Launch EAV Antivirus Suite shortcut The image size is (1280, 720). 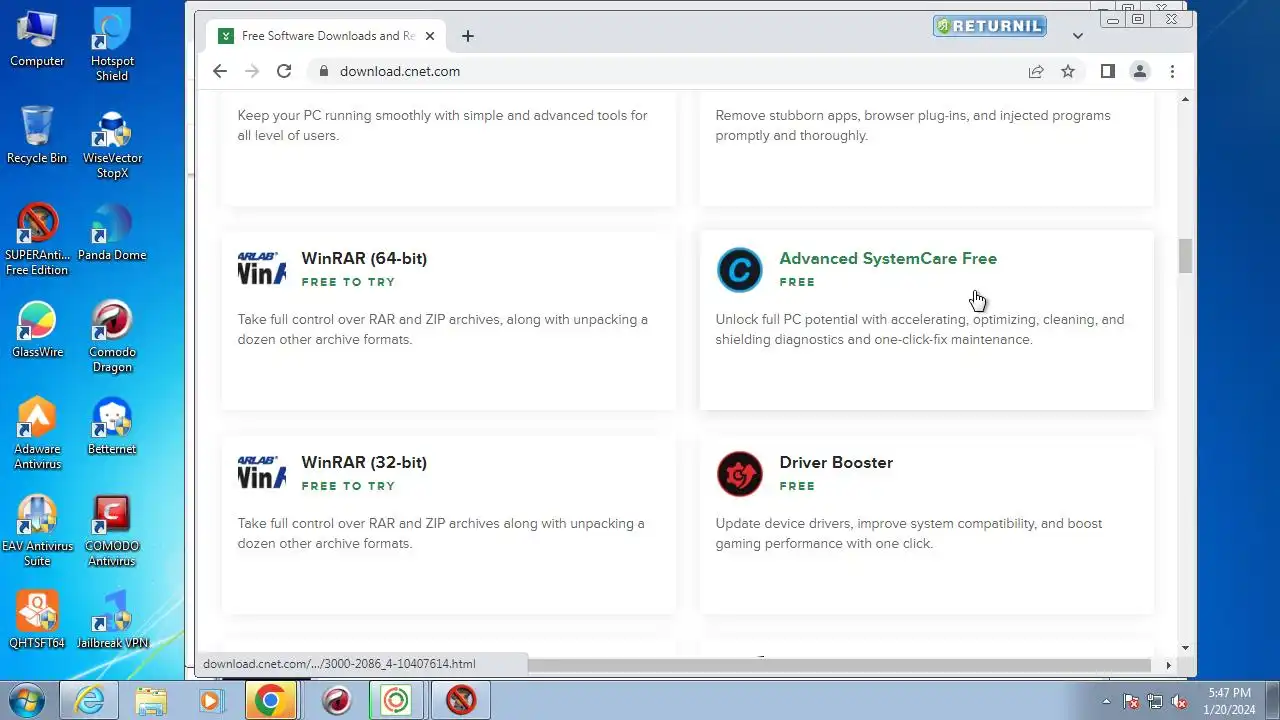37,531
